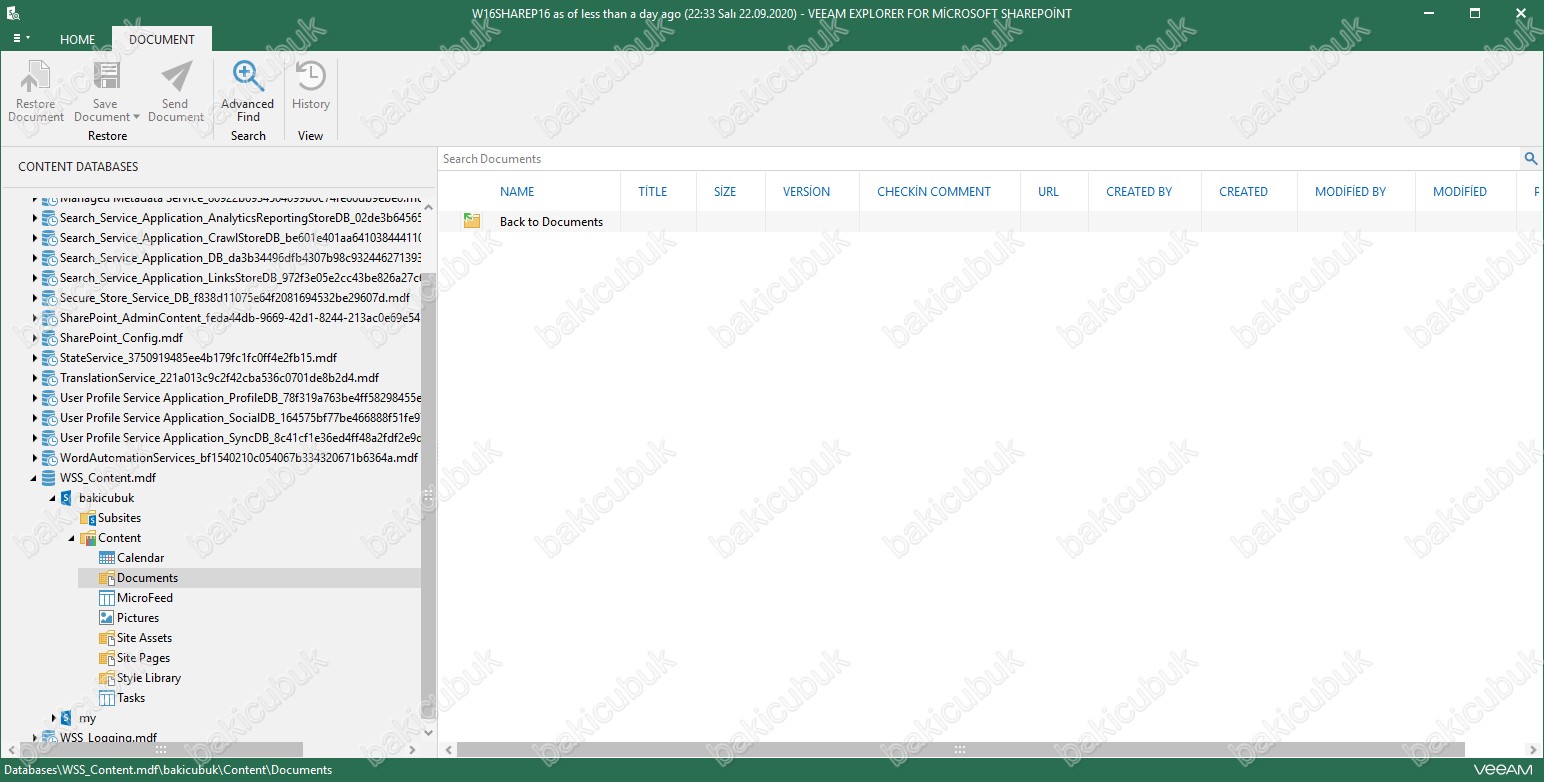Image resolution: width=1544 pixels, height=782 pixels.
Task: Select the Pictures library icon
Action: [107, 618]
